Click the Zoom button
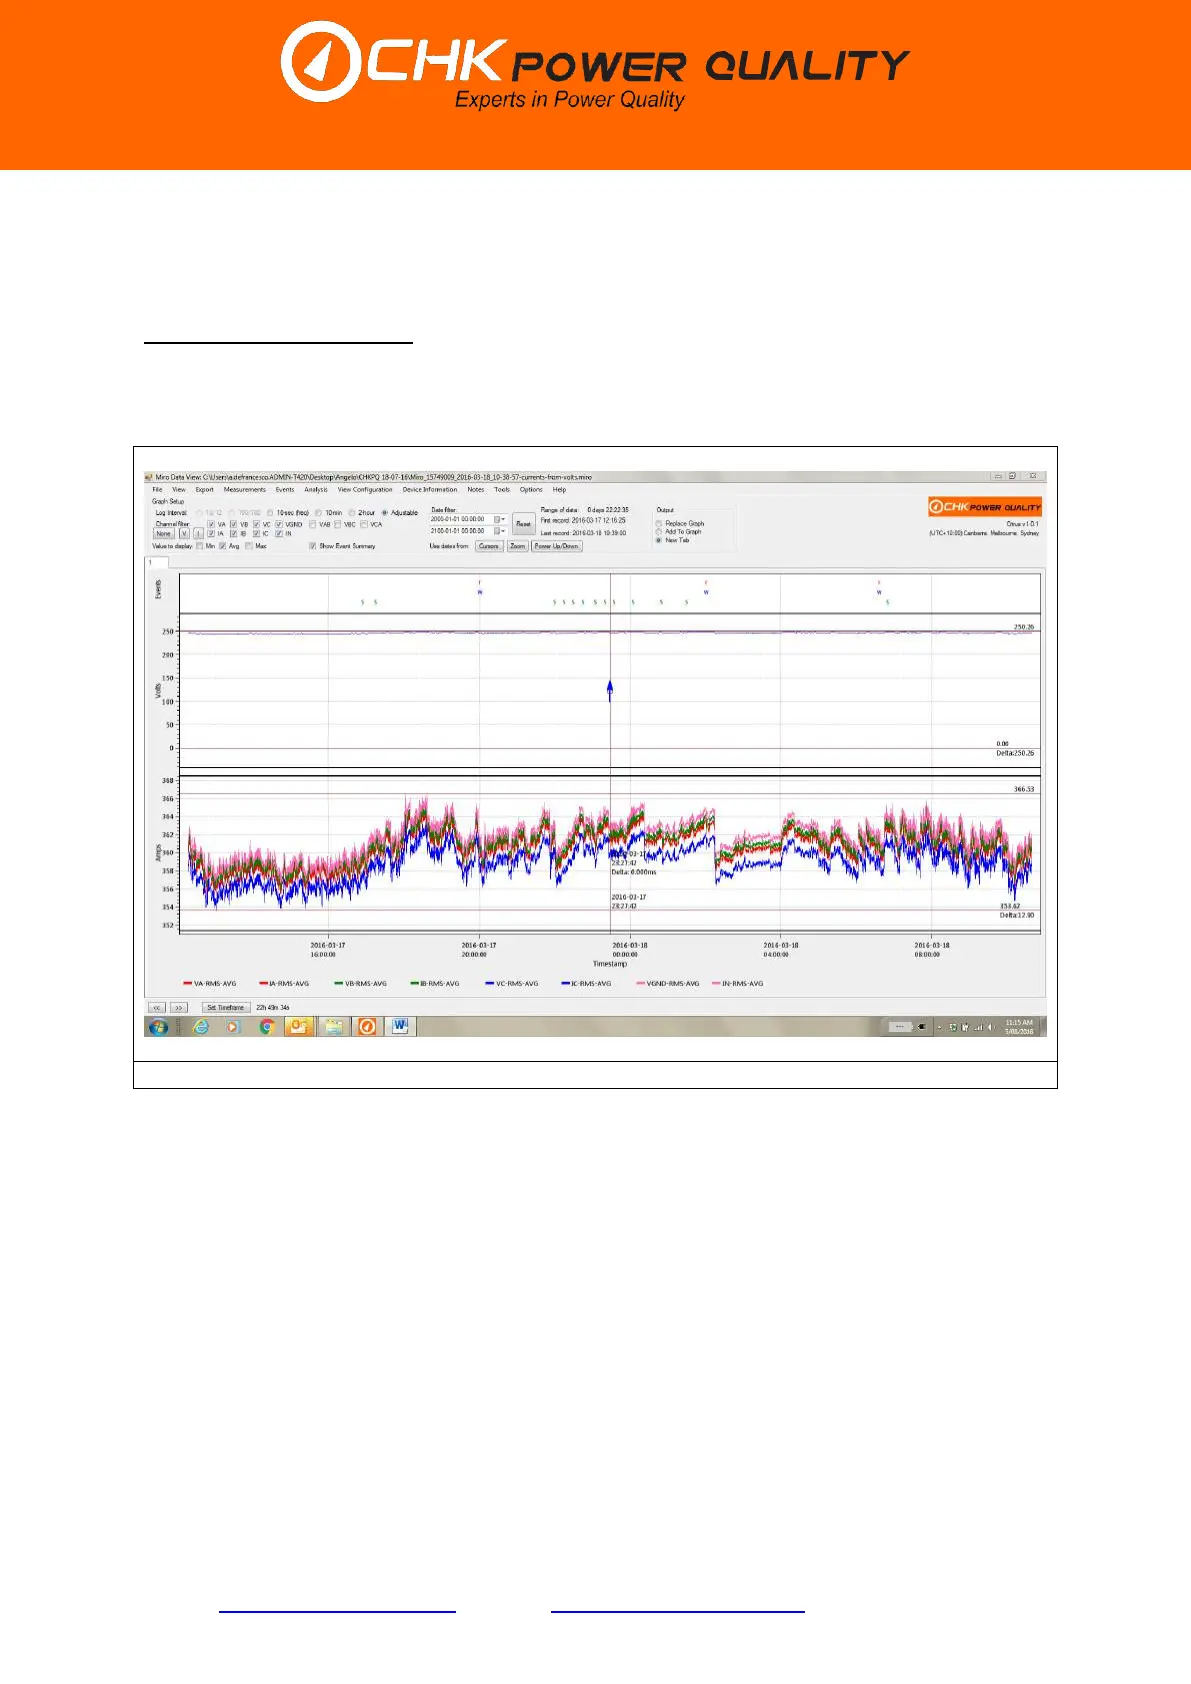 point(517,546)
